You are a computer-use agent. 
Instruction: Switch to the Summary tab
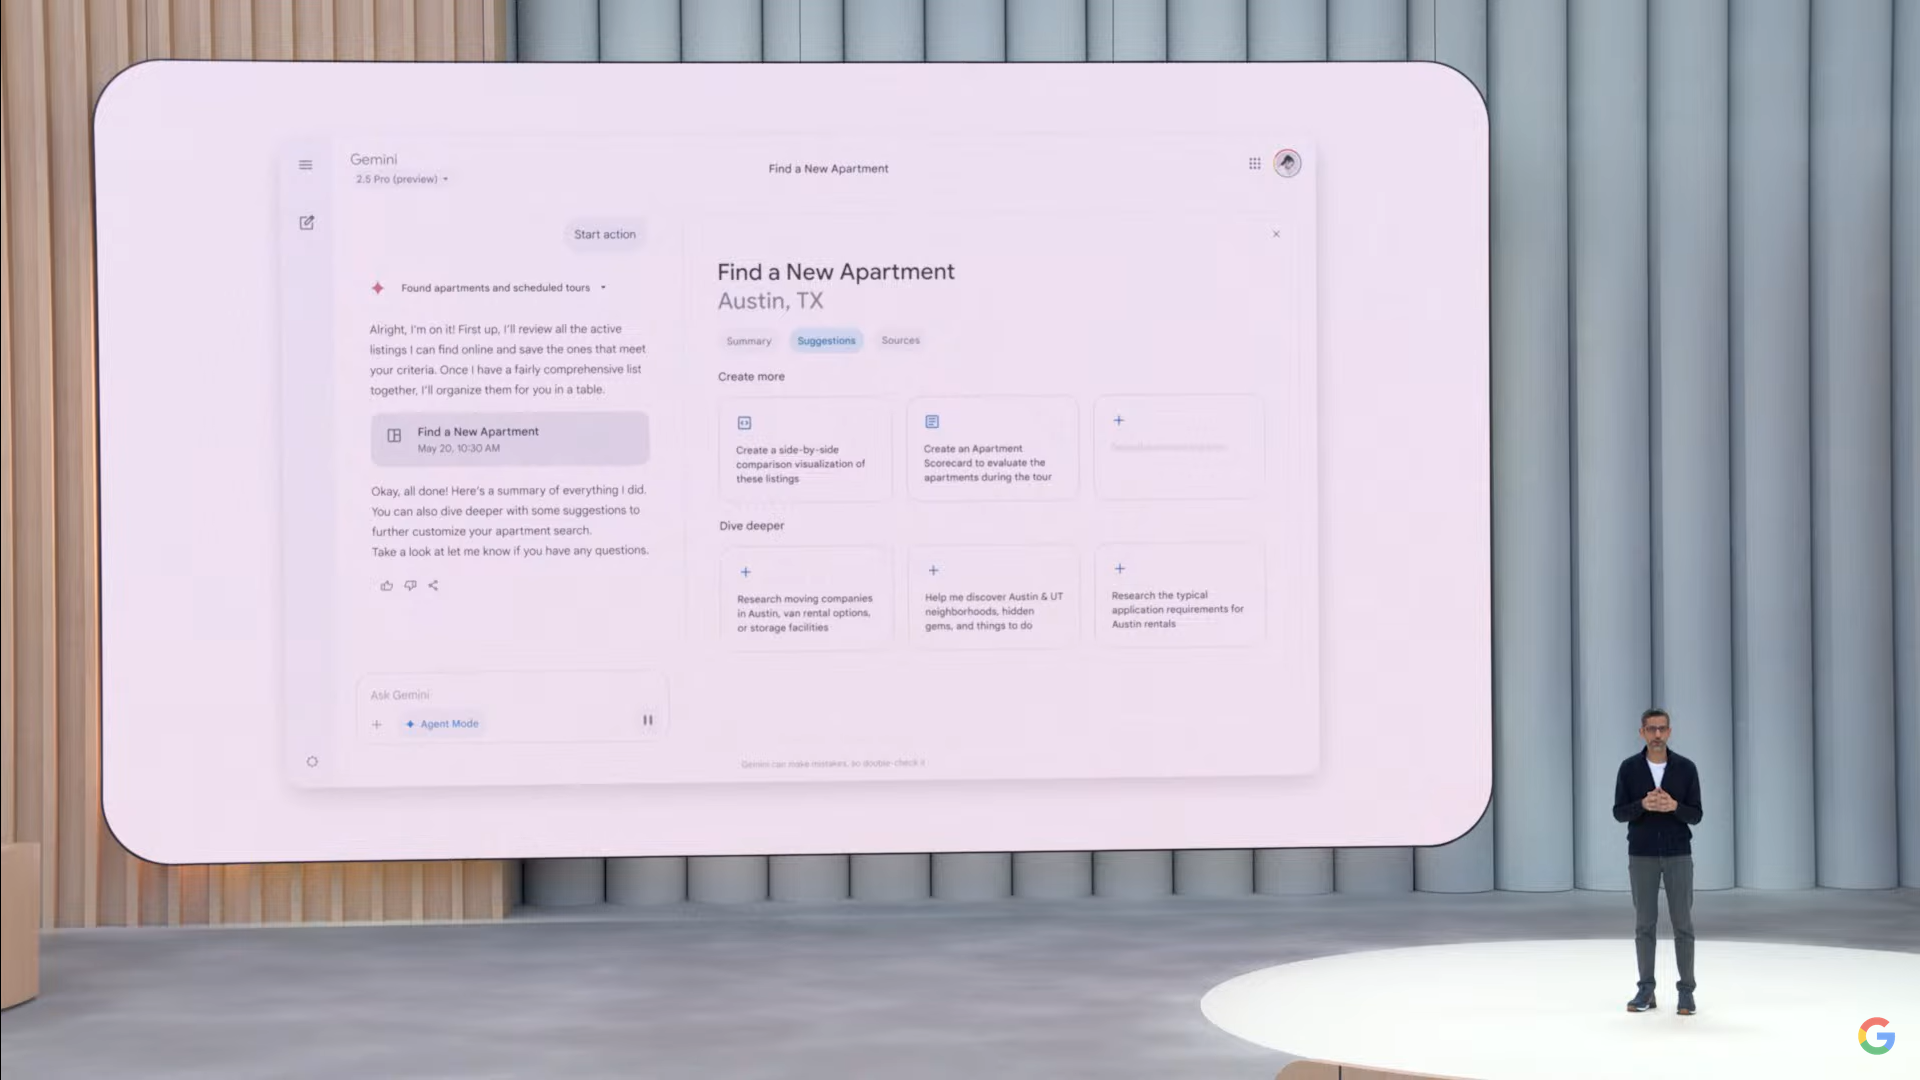[x=748, y=341]
